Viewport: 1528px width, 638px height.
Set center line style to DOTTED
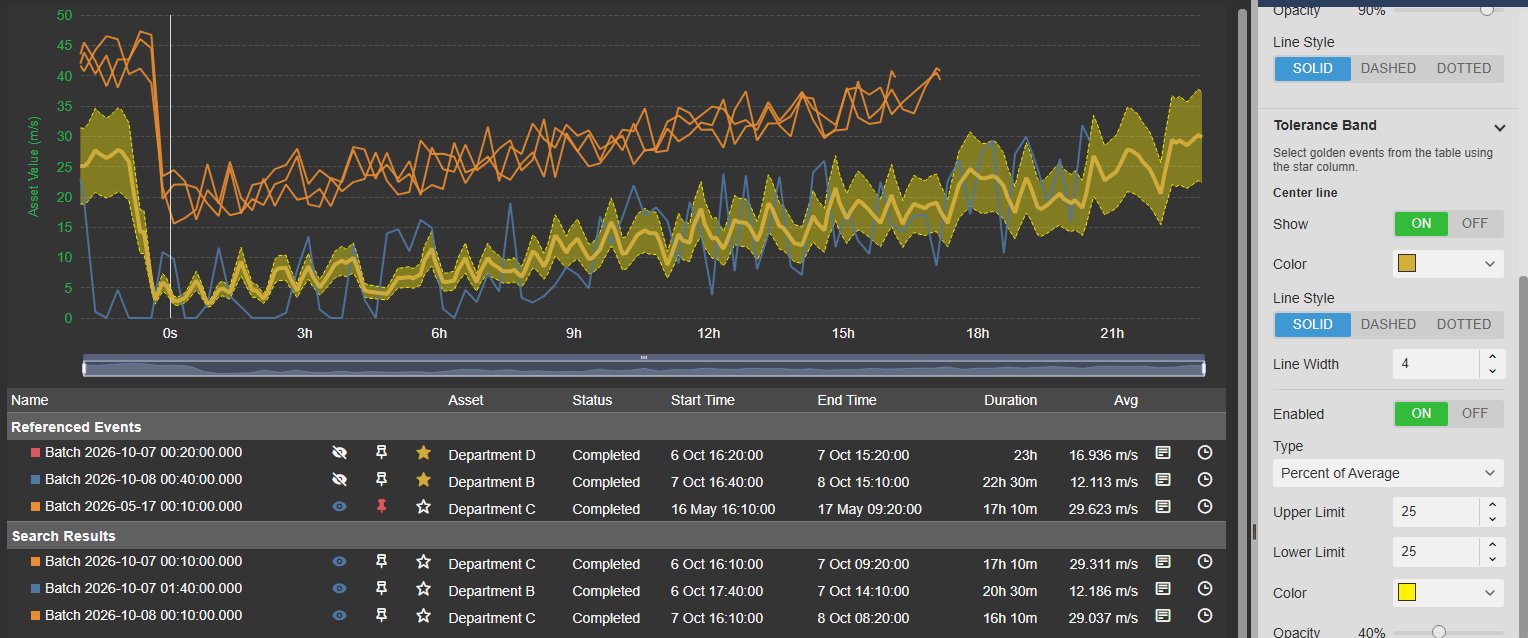[x=1464, y=324]
